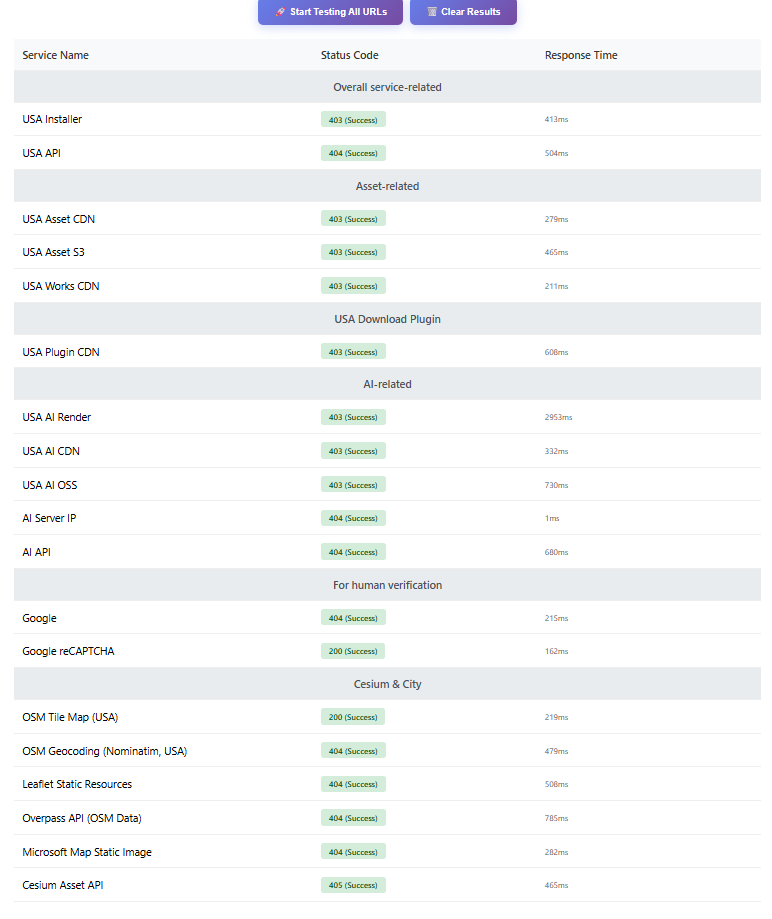Select the Status Code column header
The image size is (772, 919).
349,55
